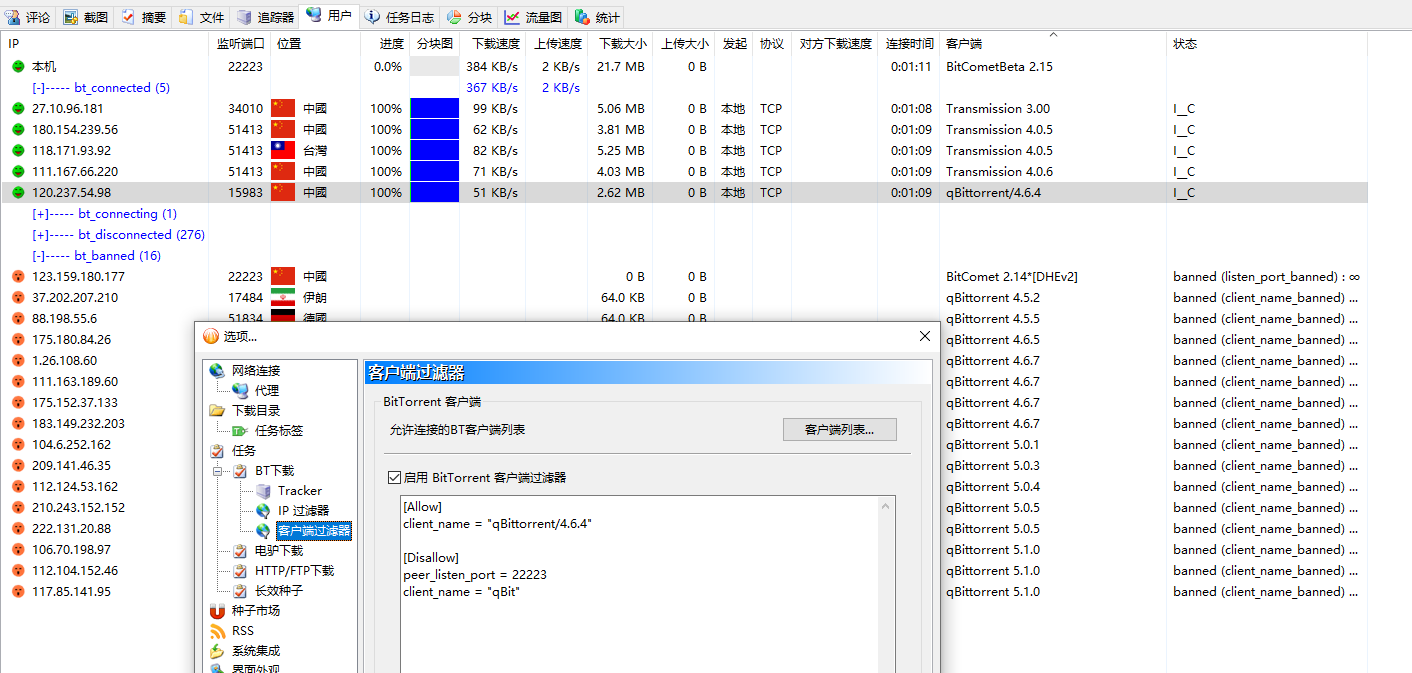The height and width of the screenshot is (673, 1412).
Task: Select the client cell 'BitComet 2.14*[DHEv2]'
Action: pos(1012,277)
